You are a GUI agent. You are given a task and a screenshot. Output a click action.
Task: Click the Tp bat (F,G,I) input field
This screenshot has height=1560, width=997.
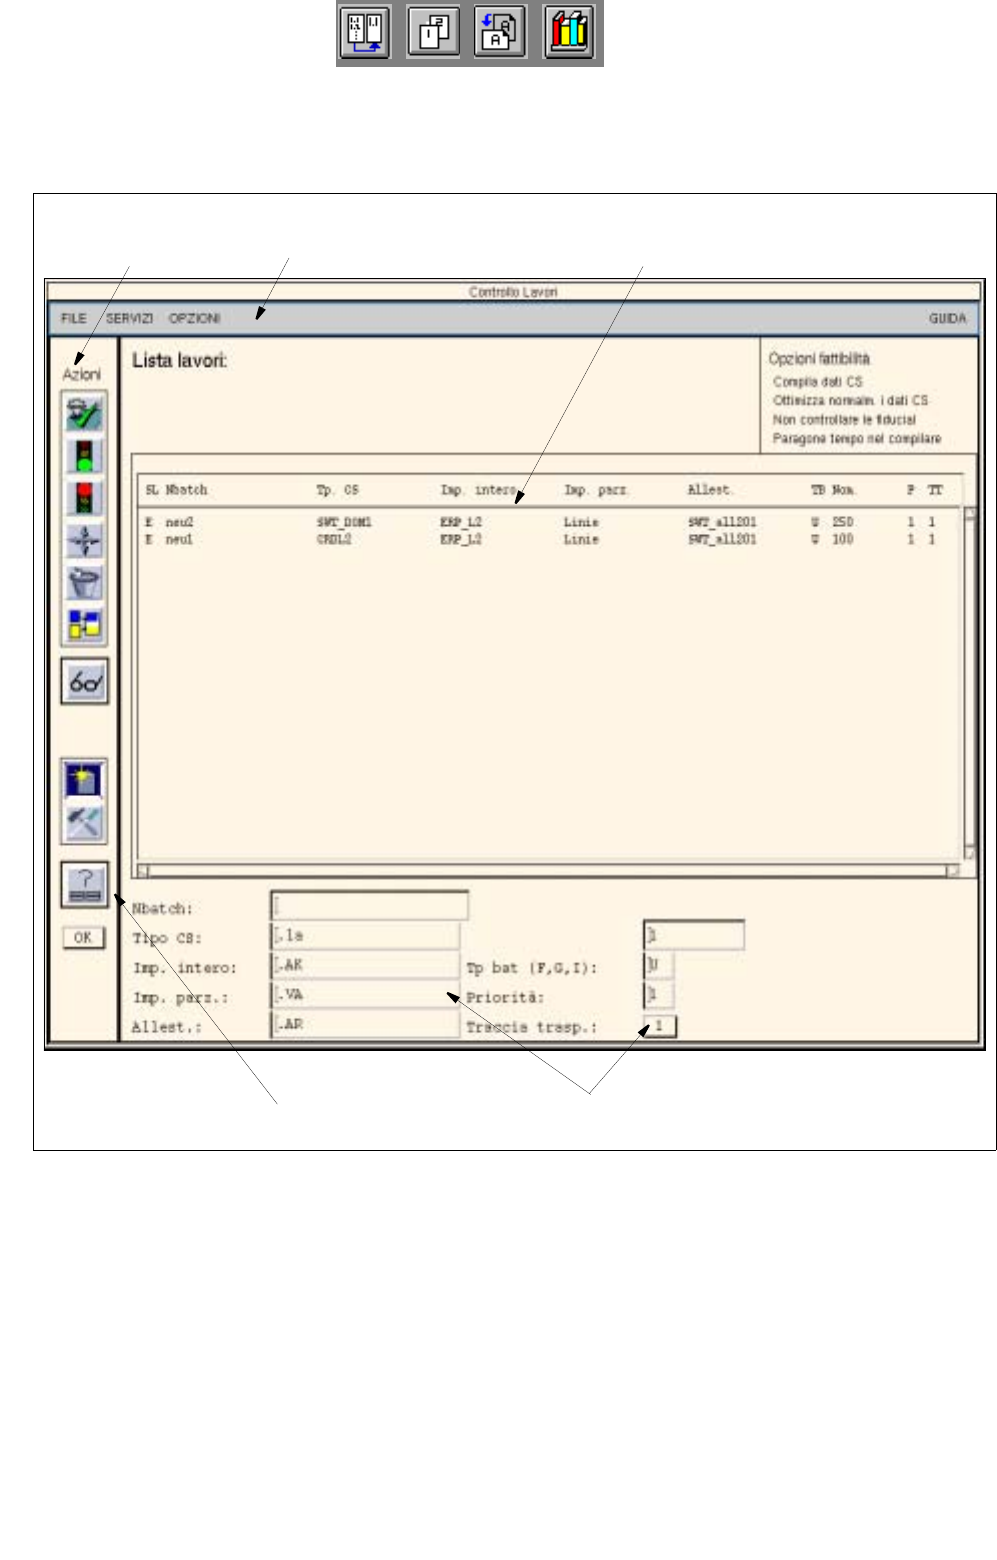click(x=658, y=965)
